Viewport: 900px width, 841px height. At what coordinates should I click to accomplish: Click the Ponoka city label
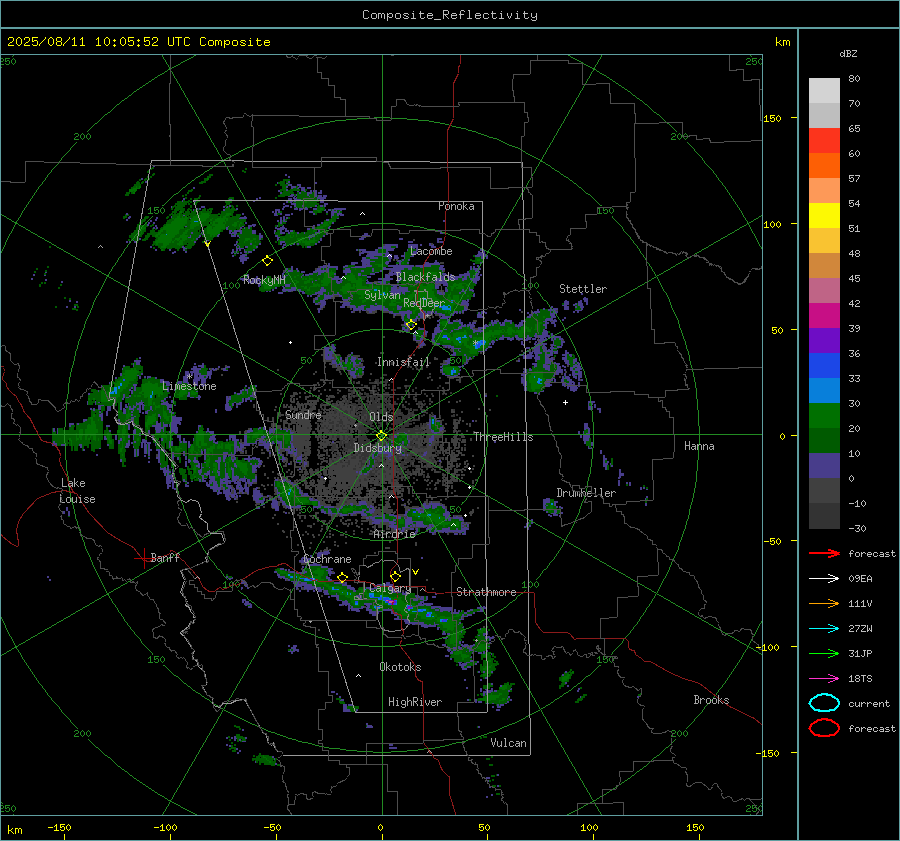(456, 206)
